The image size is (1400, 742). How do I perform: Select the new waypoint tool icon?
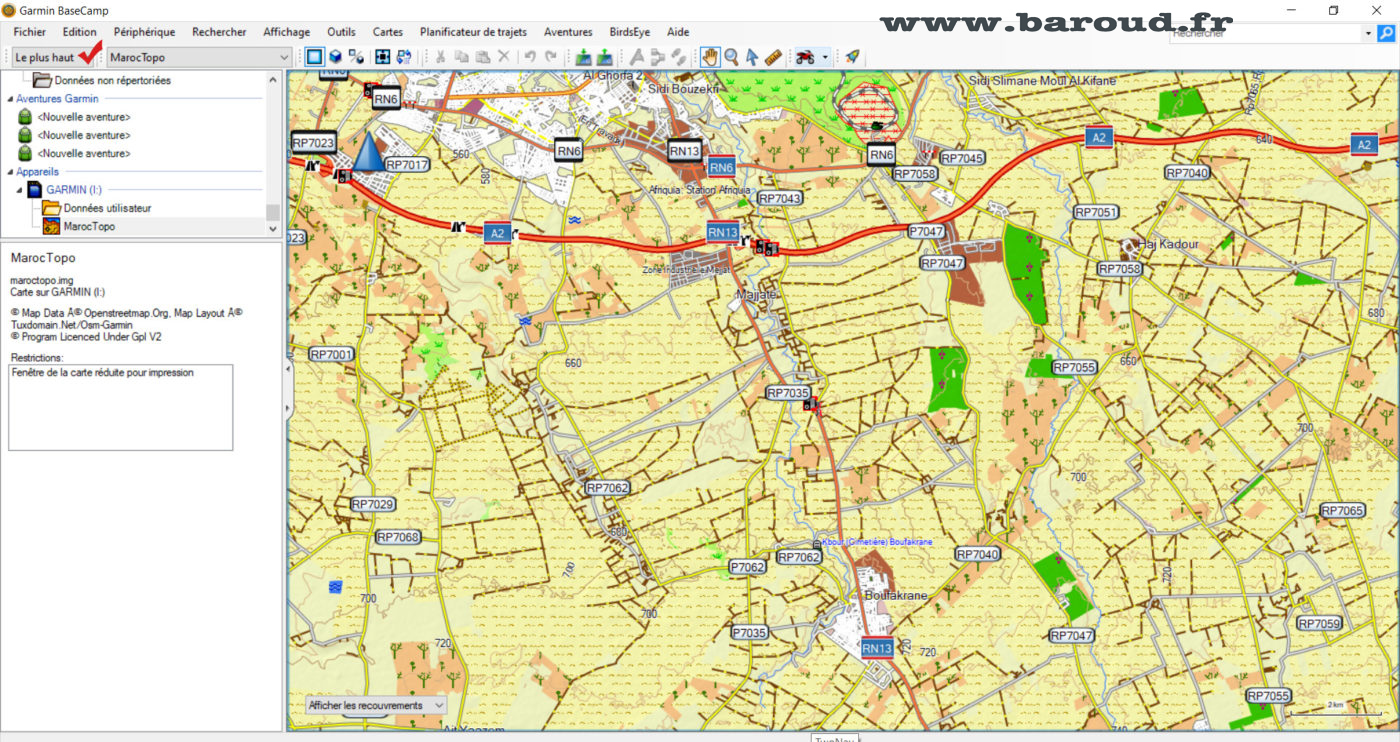pos(636,57)
